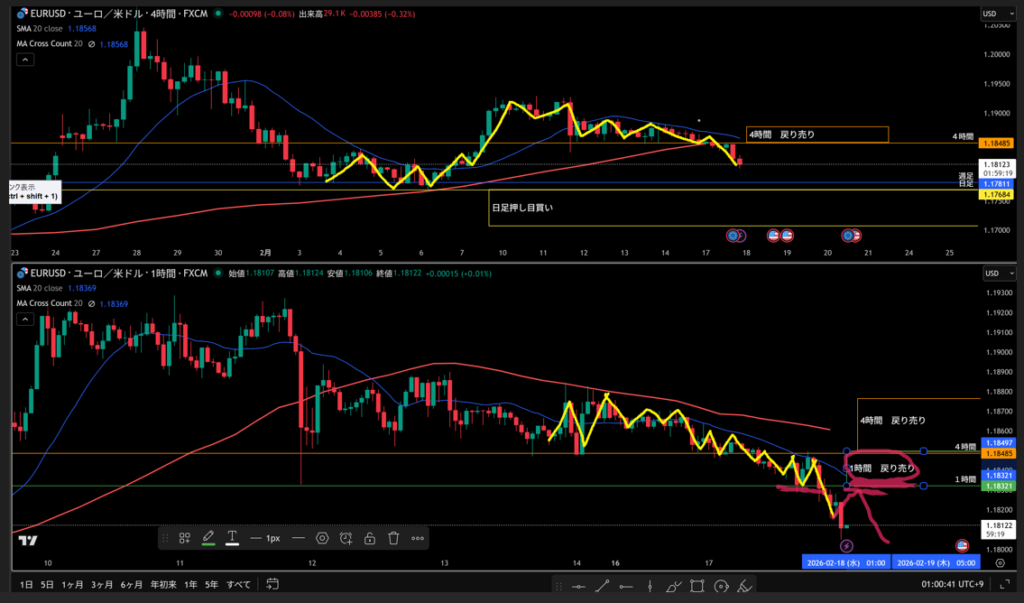Image resolution: width=1024 pixels, height=603 pixels.
Task: Open the USD currency dropdown on top chart
Action: click(x=991, y=14)
